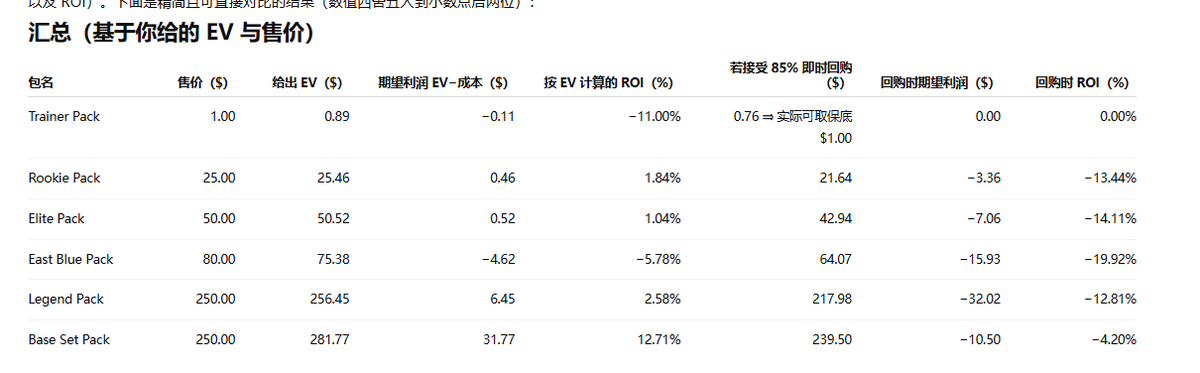Click the 回购时期望利润 ($) header
Viewport: 1200px width, 373px height.
pos(937,83)
